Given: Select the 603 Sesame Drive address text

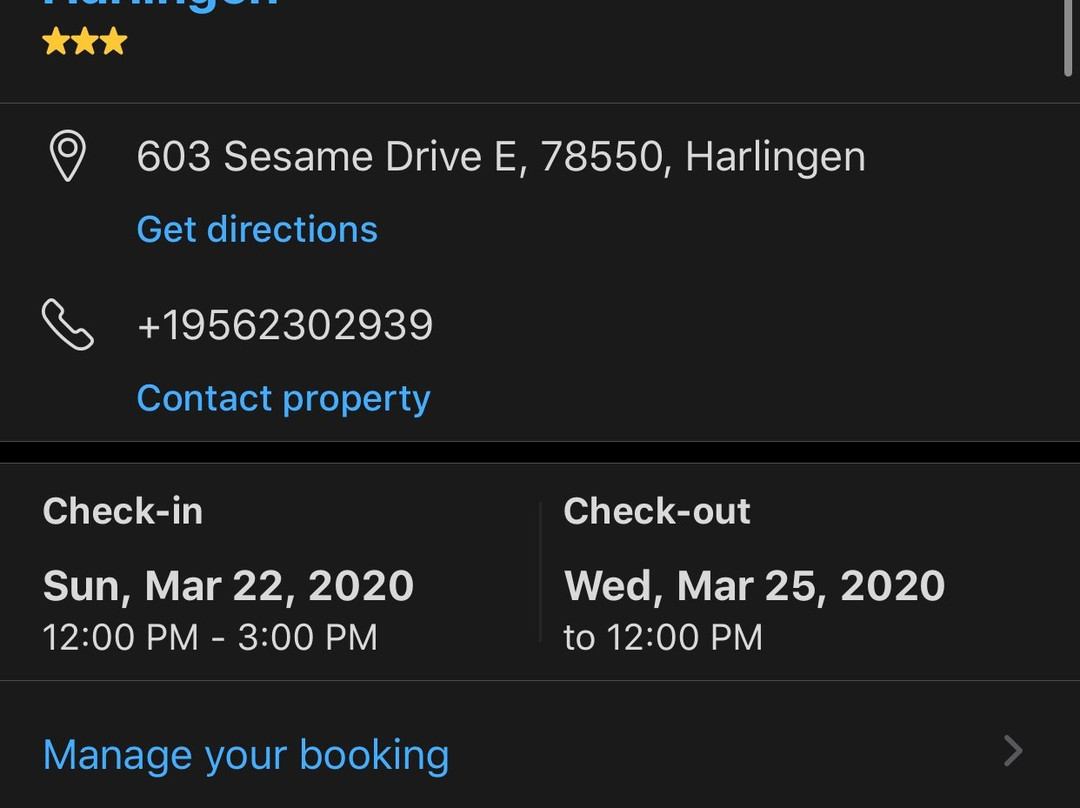Looking at the screenshot, I should click(x=500, y=157).
